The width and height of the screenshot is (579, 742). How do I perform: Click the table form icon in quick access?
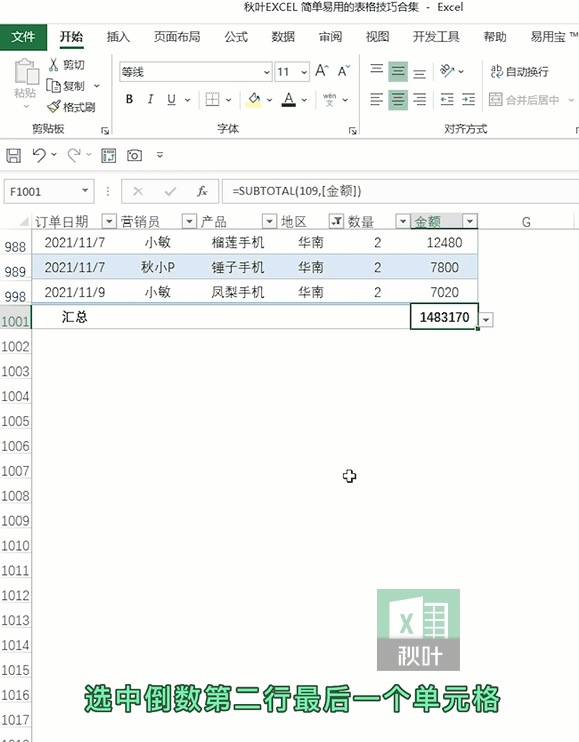click(108, 155)
